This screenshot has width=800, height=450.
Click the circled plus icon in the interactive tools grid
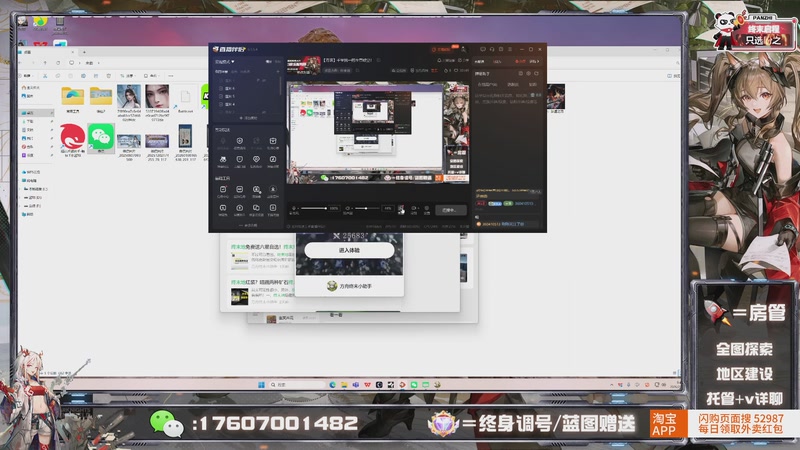239,141
